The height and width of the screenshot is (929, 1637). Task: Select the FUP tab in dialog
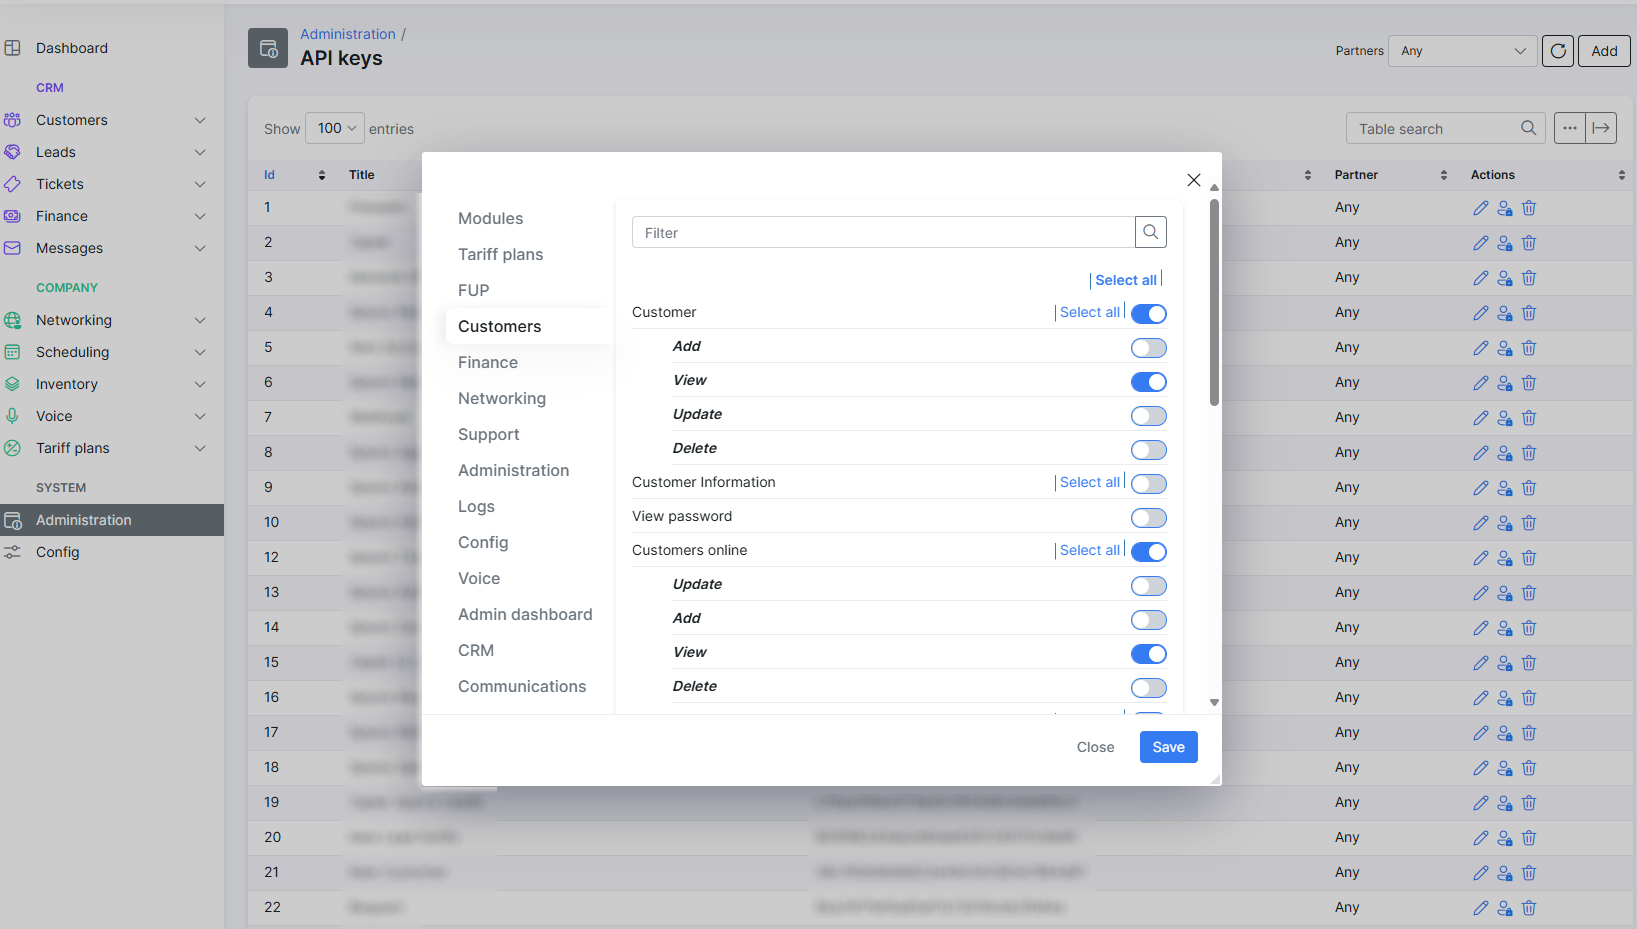point(473,290)
